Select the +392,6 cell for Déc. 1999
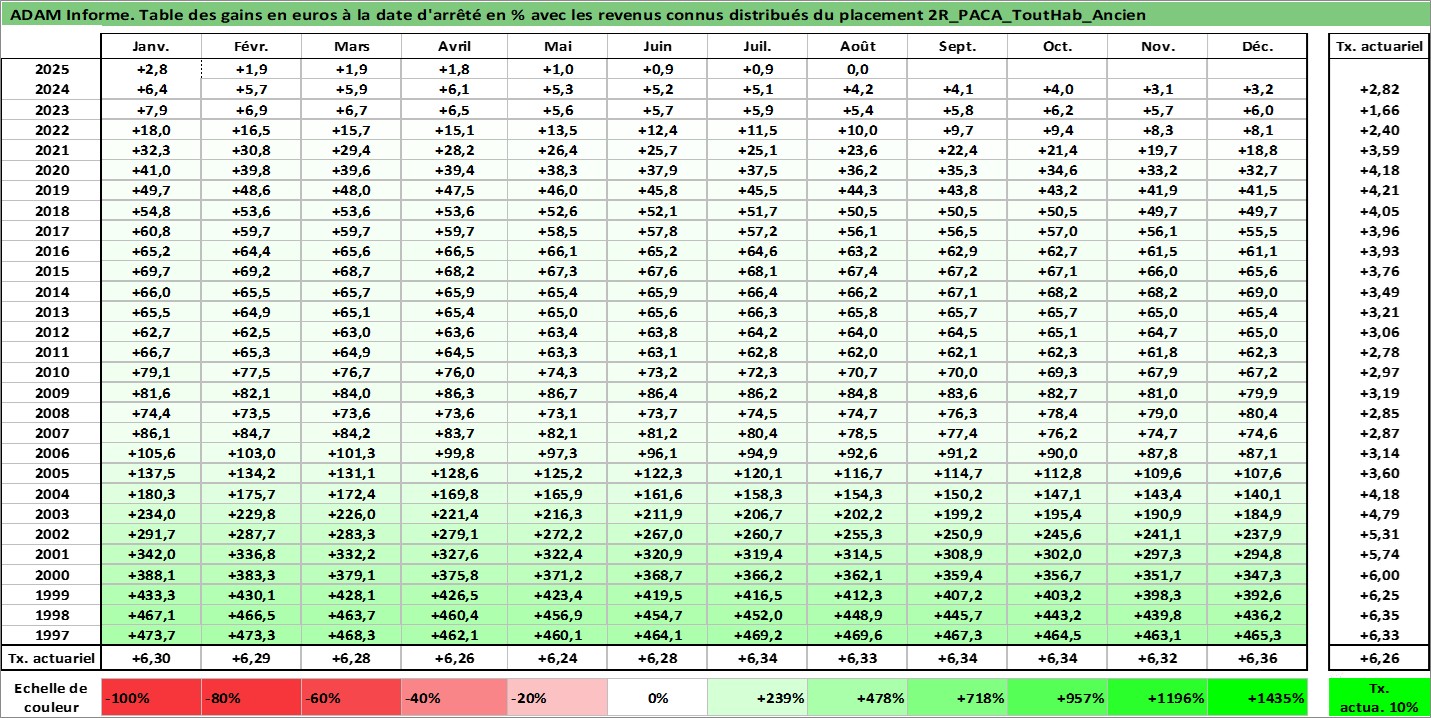1431x718 pixels. [1257, 595]
